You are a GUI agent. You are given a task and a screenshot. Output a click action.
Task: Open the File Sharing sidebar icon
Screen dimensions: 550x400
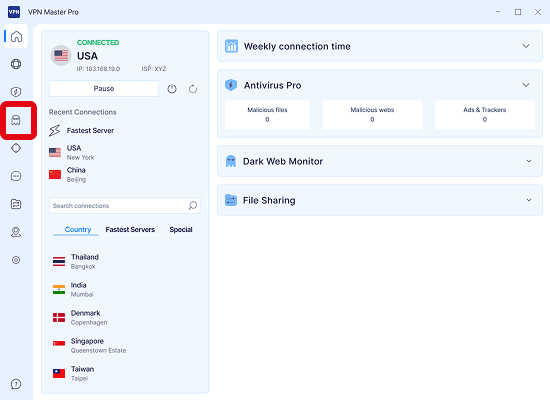16,204
